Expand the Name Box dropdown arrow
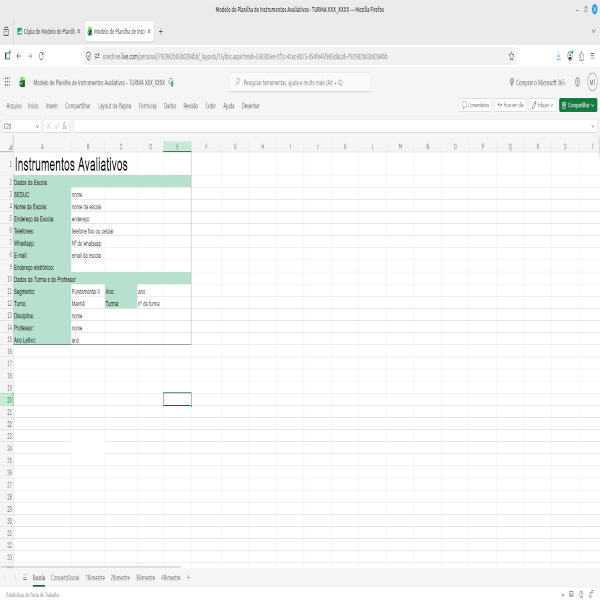This screenshot has width=600, height=600. click(x=37, y=126)
